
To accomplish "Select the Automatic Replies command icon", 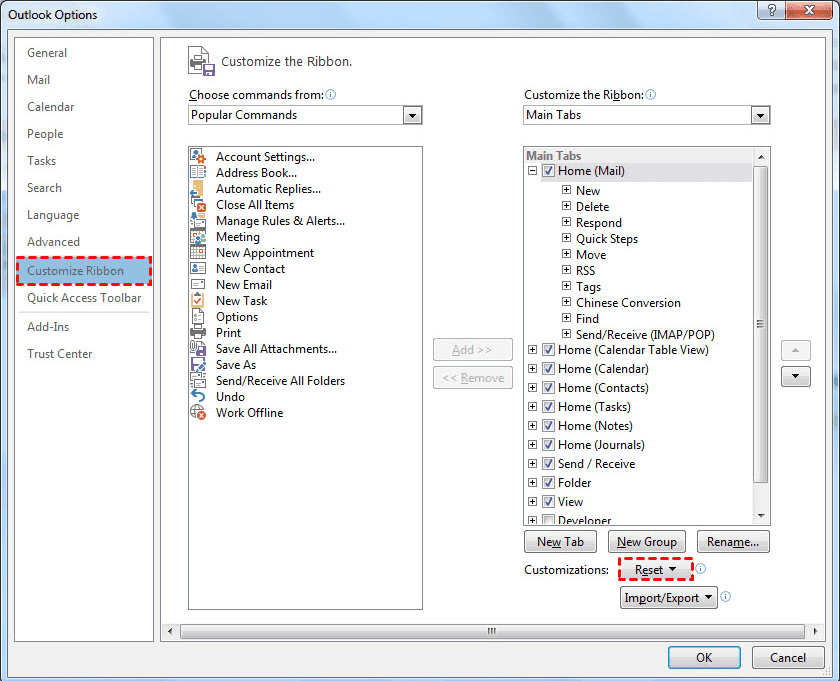I will 198,188.
